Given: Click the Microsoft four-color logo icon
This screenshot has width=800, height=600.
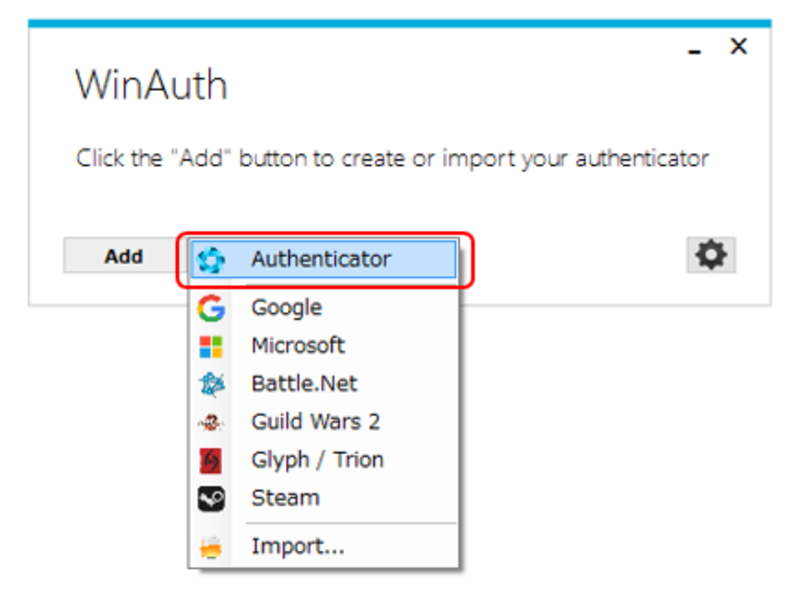Looking at the screenshot, I should click(211, 347).
